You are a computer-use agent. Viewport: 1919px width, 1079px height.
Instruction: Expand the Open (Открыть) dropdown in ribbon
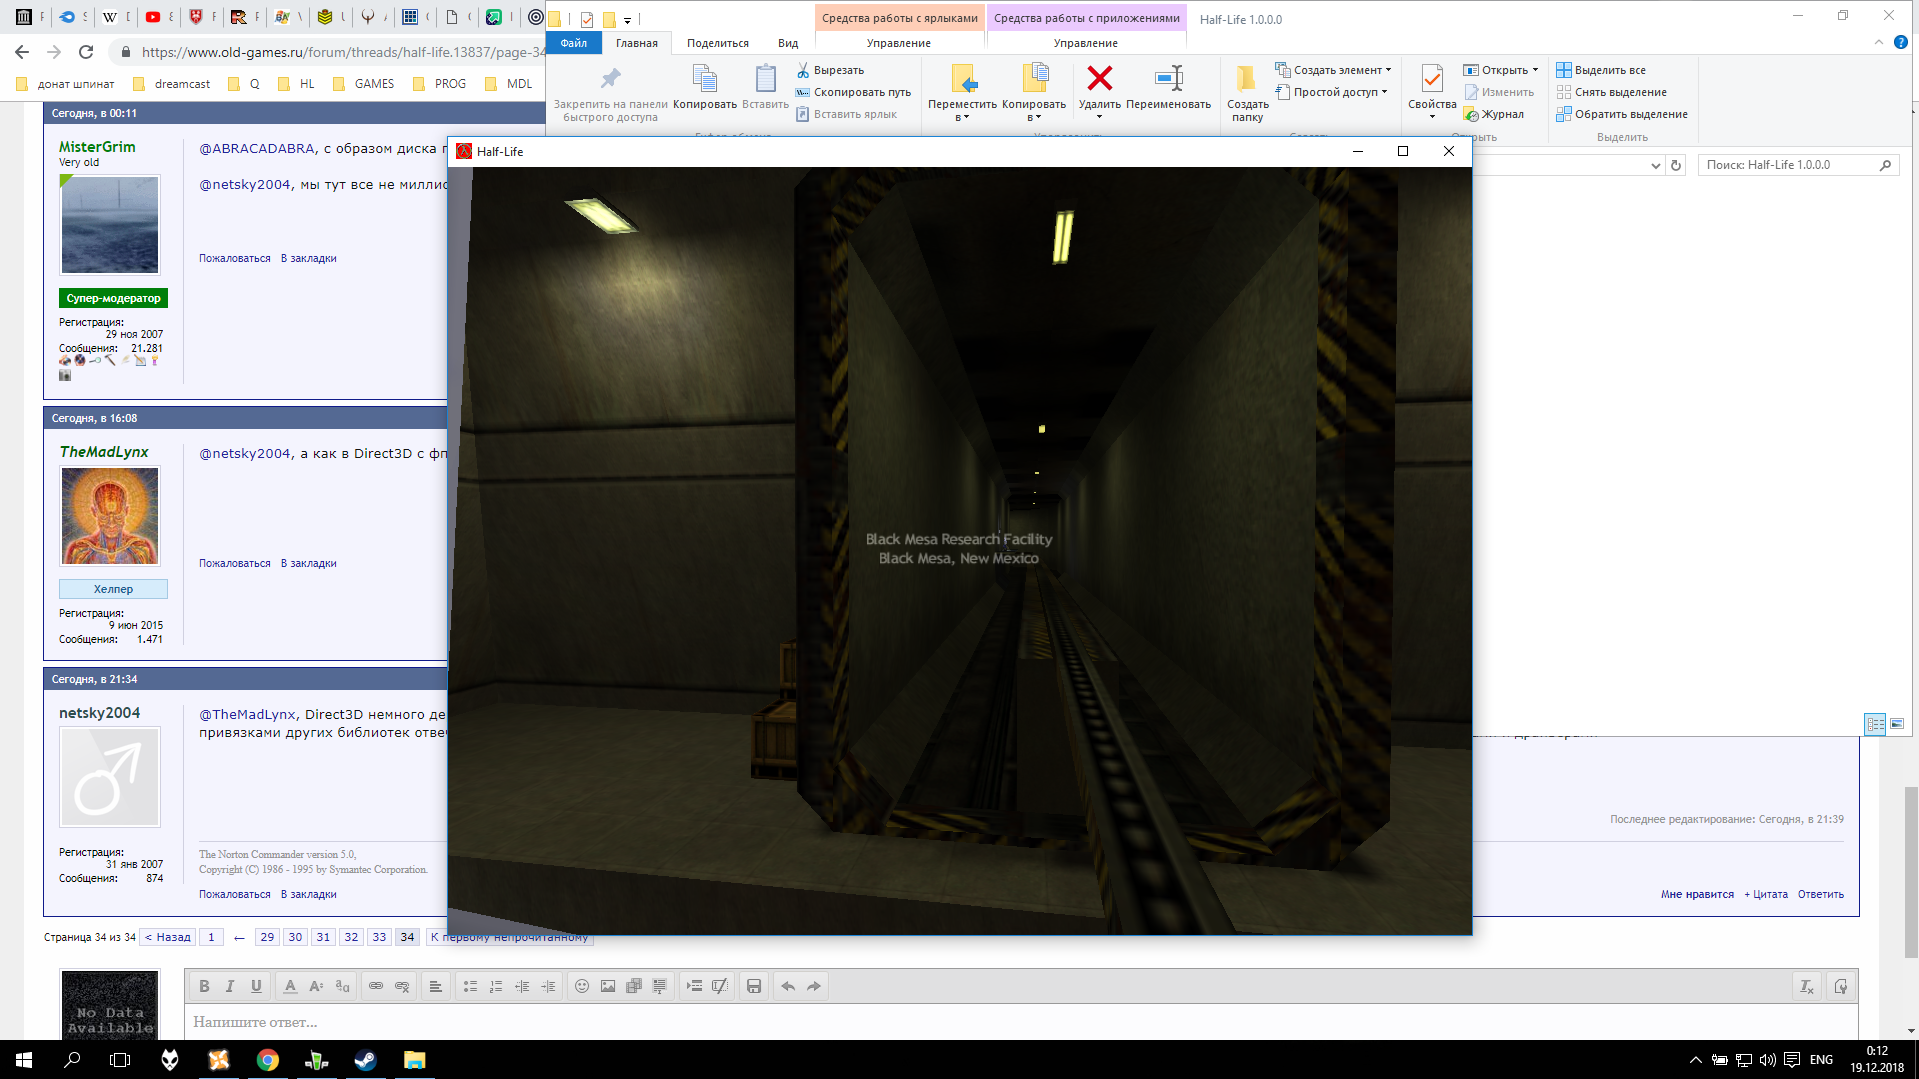pyautogui.click(x=1535, y=70)
